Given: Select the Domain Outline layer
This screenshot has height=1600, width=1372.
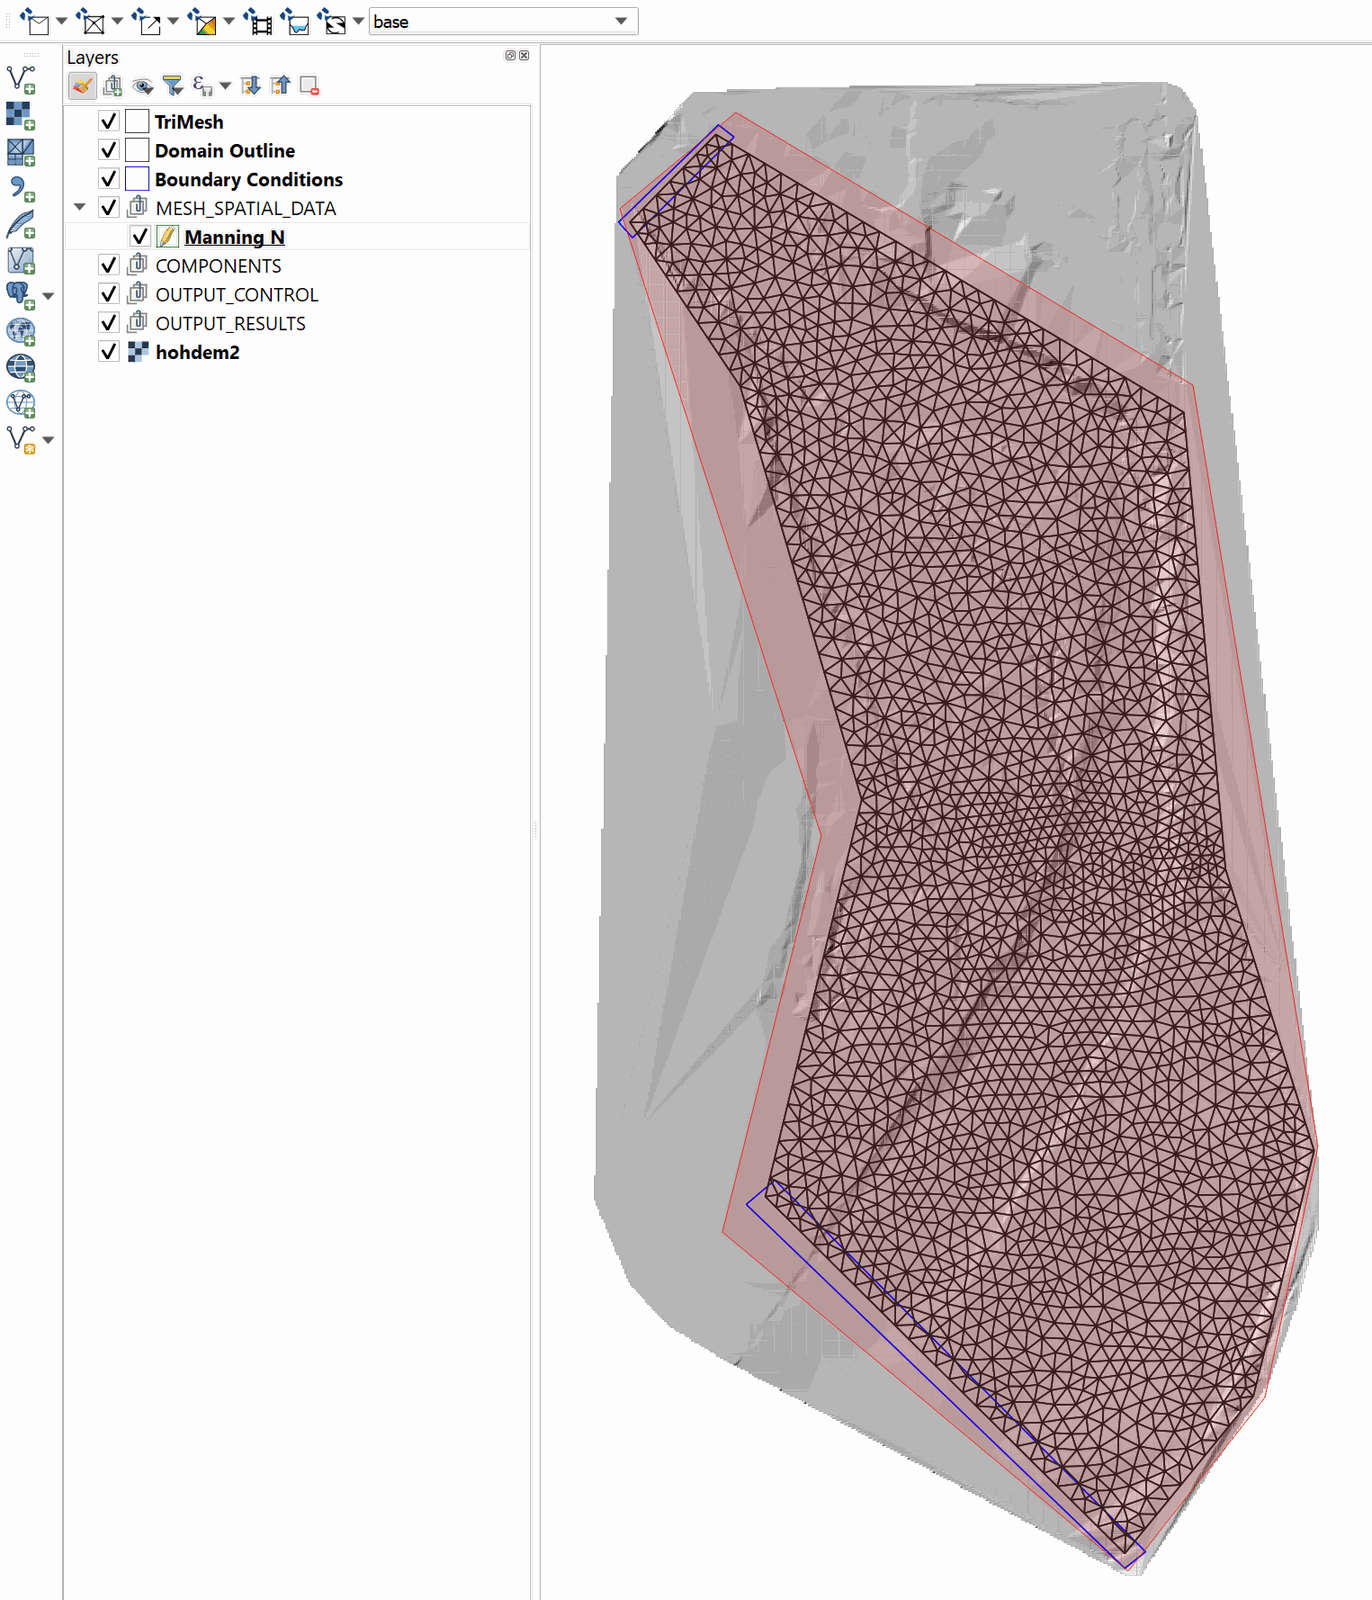Looking at the screenshot, I should click(224, 151).
